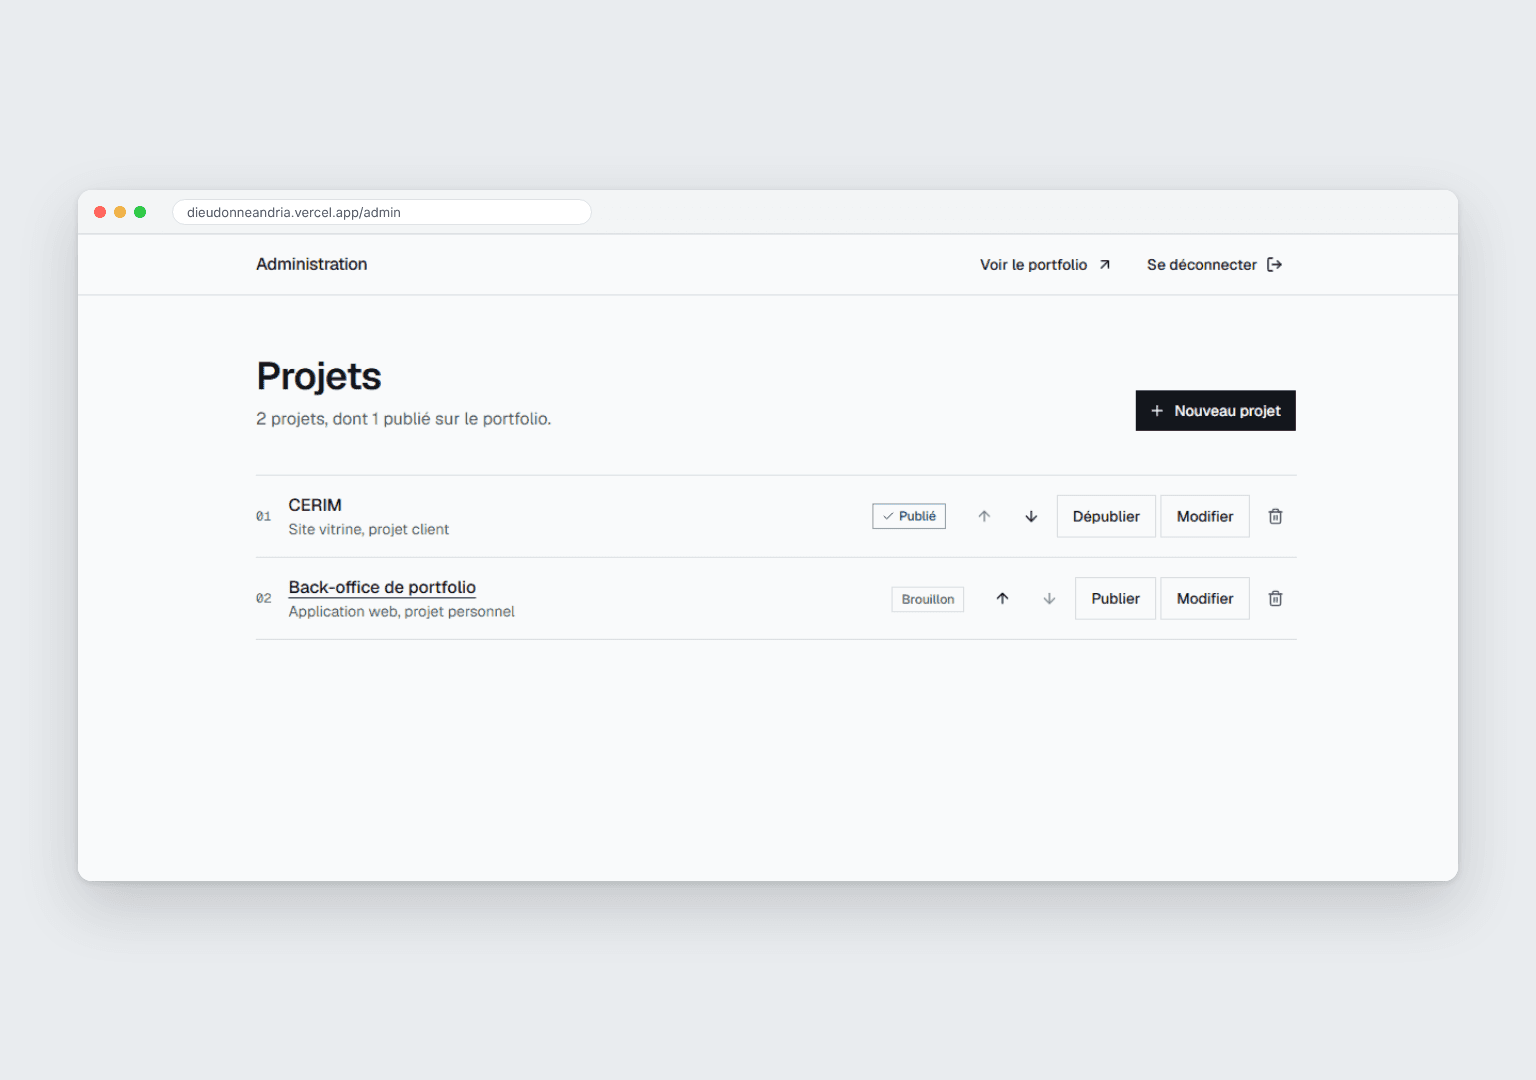1536x1080 pixels.
Task: Click the Brouillon status badge
Action: click(x=928, y=599)
